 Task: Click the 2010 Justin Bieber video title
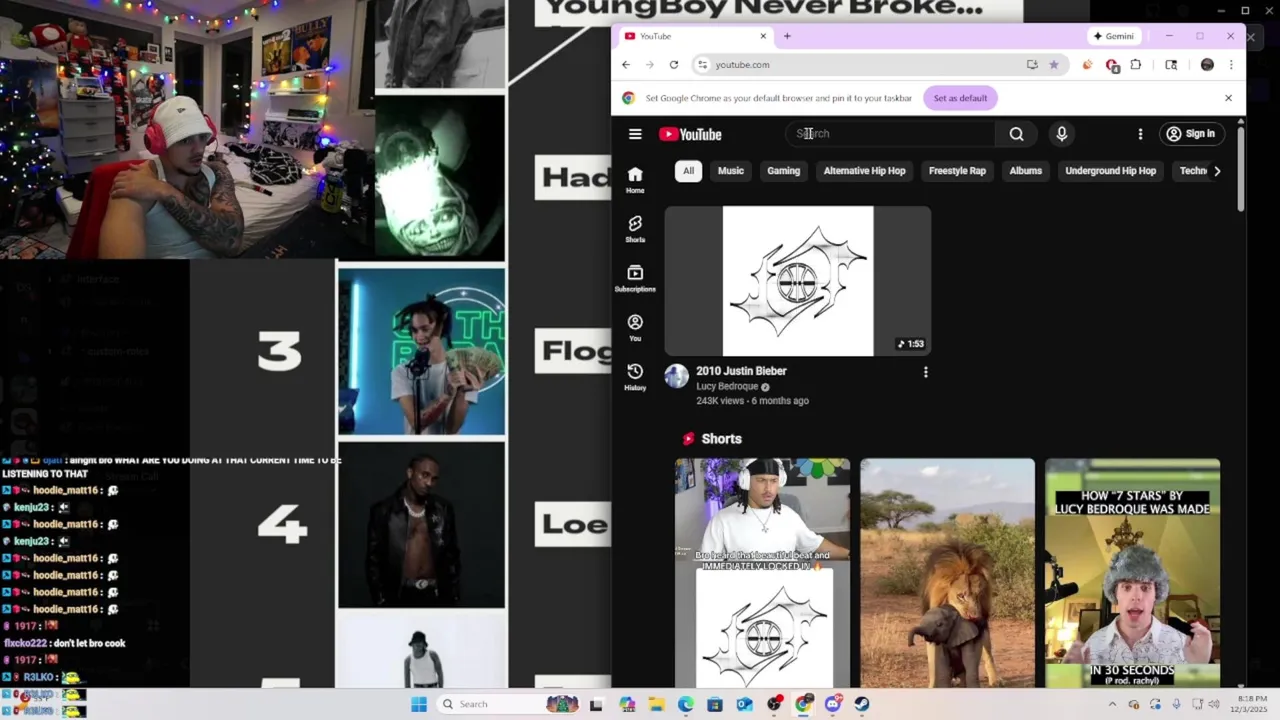pos(741,371)
